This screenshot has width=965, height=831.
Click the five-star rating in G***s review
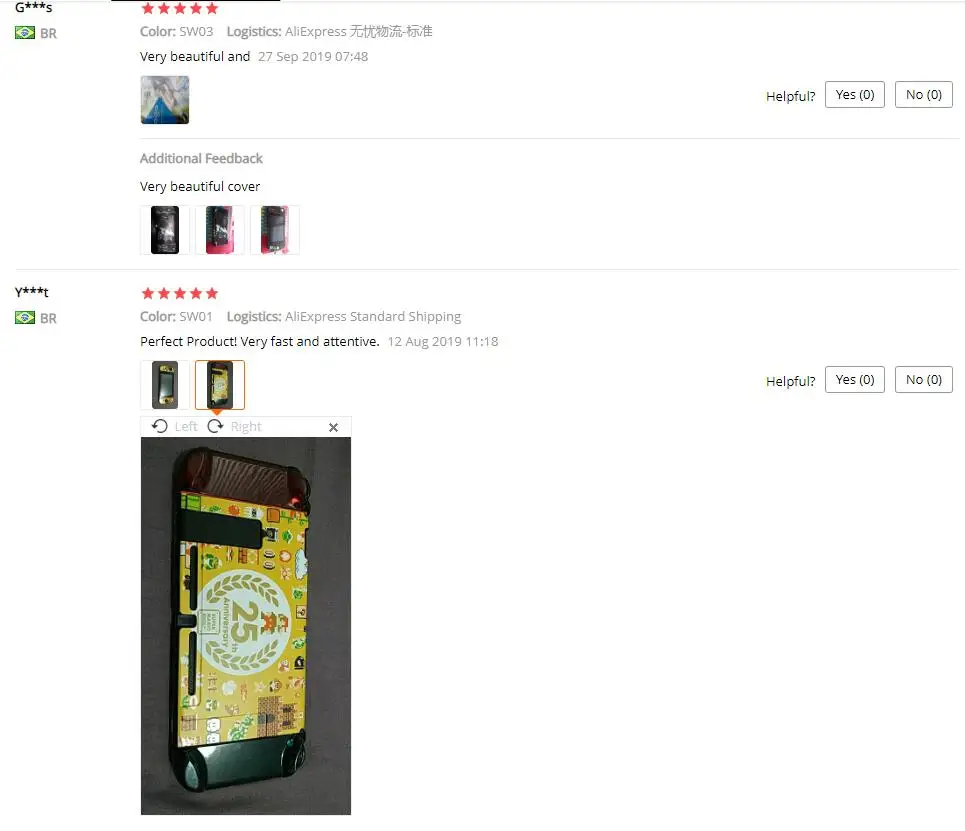point(180,8)
